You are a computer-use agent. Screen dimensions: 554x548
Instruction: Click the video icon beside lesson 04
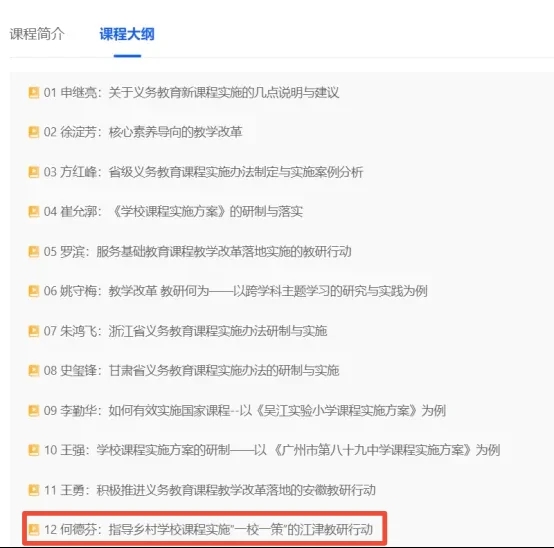point(34,212)
